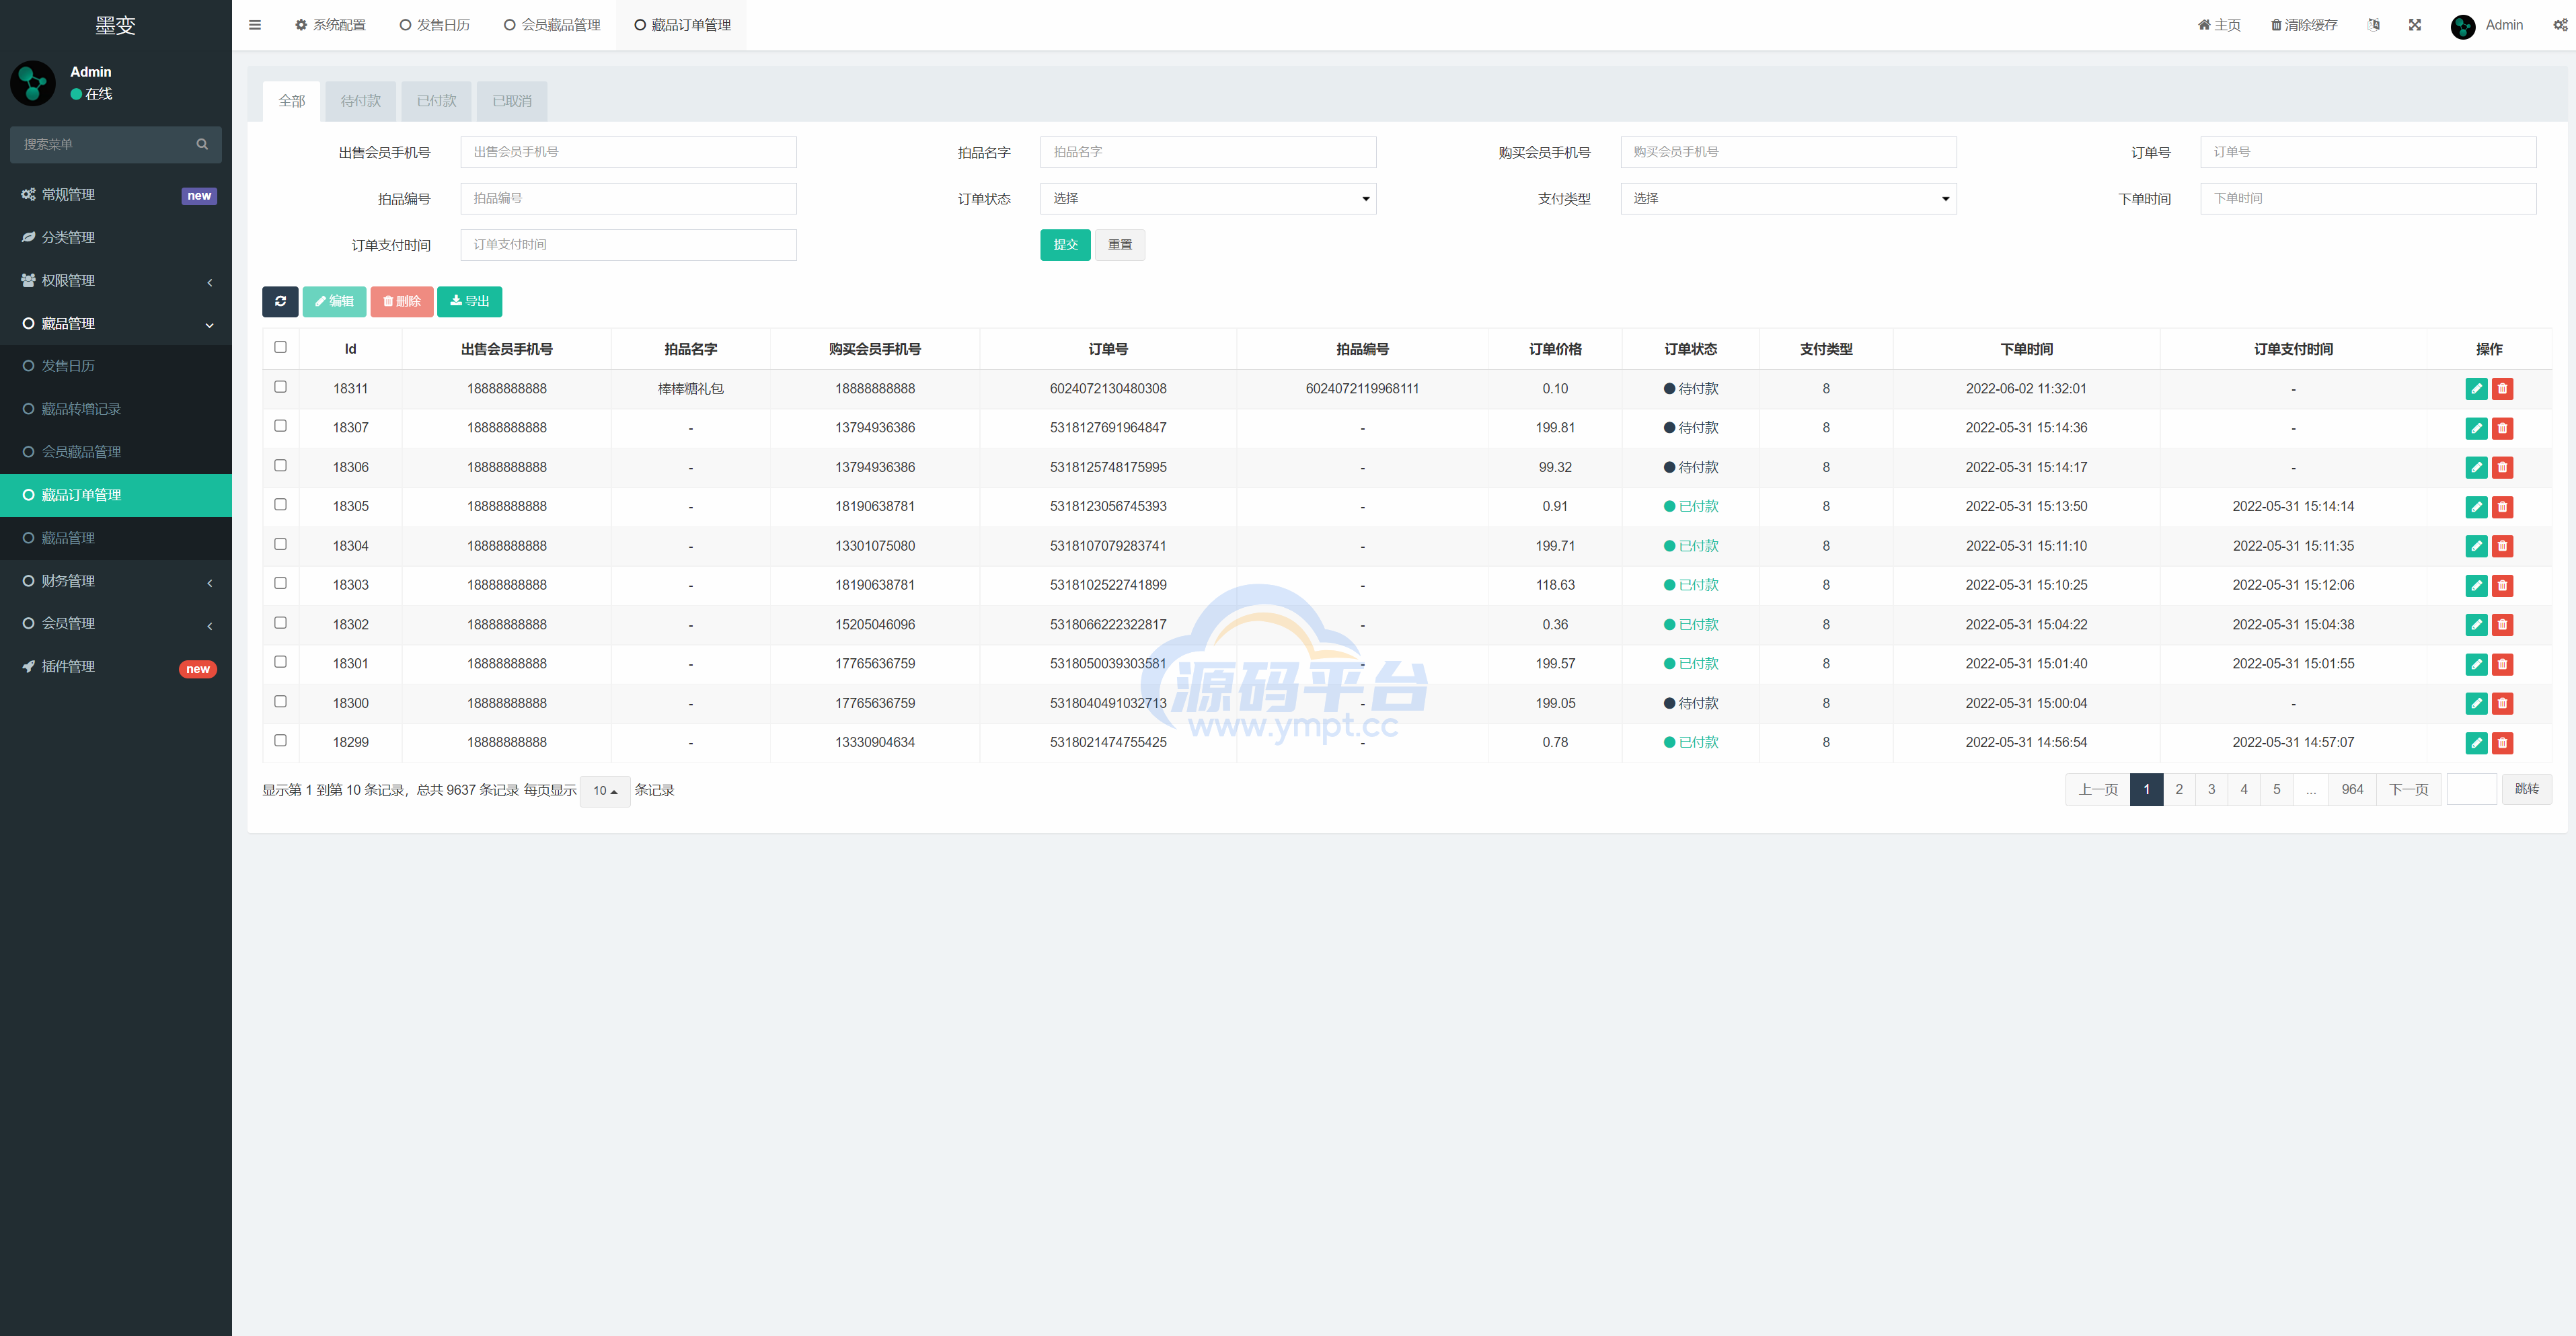Edit order 18311 with the pencil icon
This screenshot has height=1336, width=2576.
click(x=2476, y=389)
